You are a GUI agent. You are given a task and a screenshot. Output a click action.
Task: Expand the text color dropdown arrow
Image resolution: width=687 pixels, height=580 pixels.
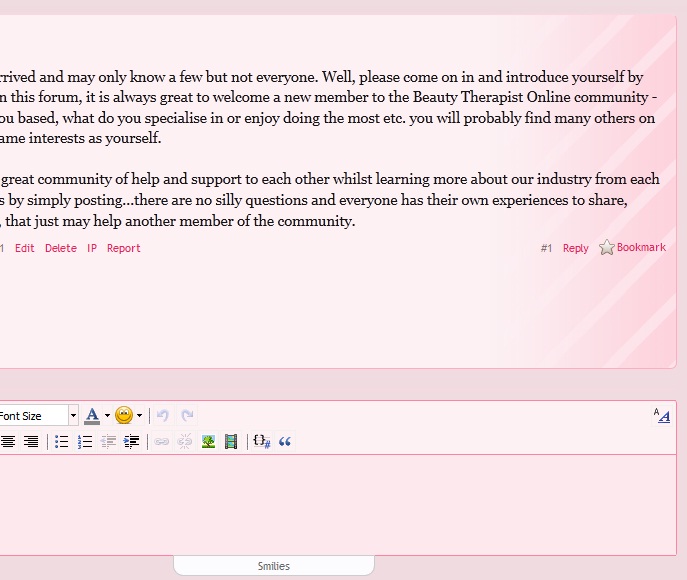point(107,415)
